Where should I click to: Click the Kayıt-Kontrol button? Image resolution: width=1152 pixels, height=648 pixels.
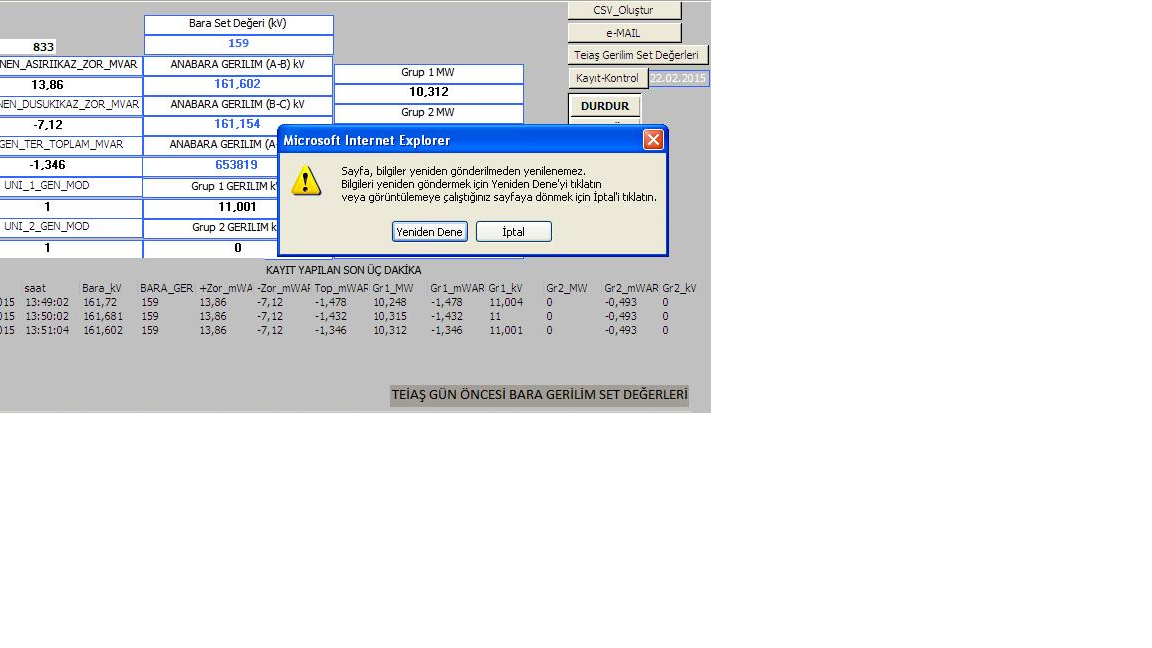pos(607,78)
